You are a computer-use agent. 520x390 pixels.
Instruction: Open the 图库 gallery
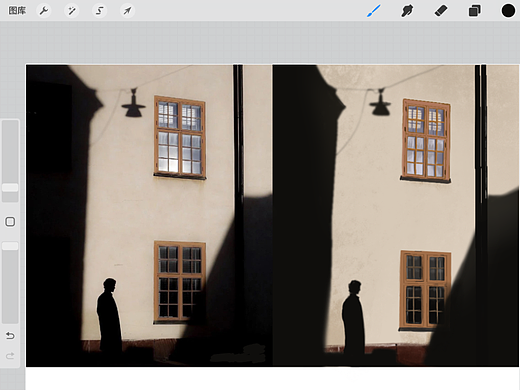[x=17, y=11]
